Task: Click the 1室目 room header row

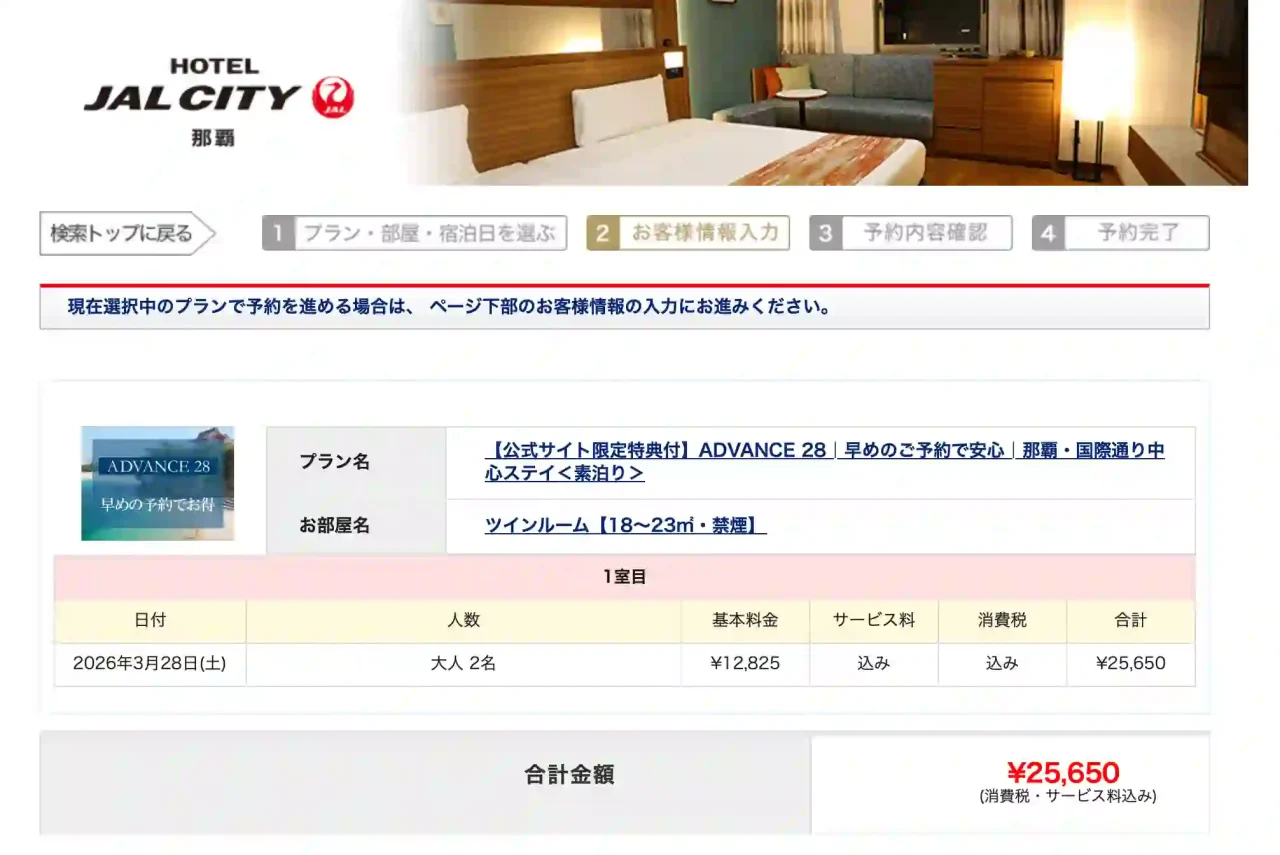Action: pos(625,577)
